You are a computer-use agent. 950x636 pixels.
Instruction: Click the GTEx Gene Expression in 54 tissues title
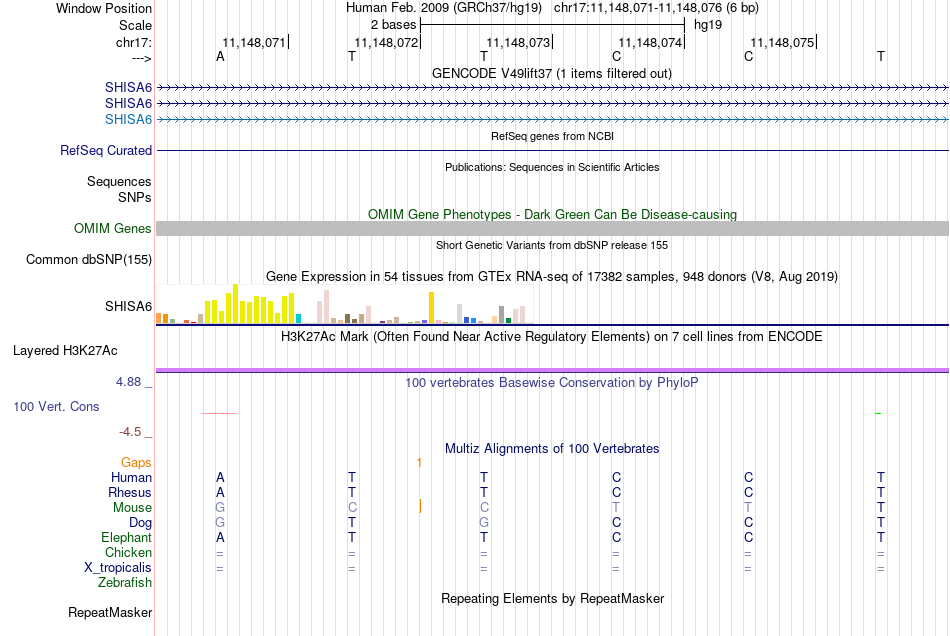(552, 277)
